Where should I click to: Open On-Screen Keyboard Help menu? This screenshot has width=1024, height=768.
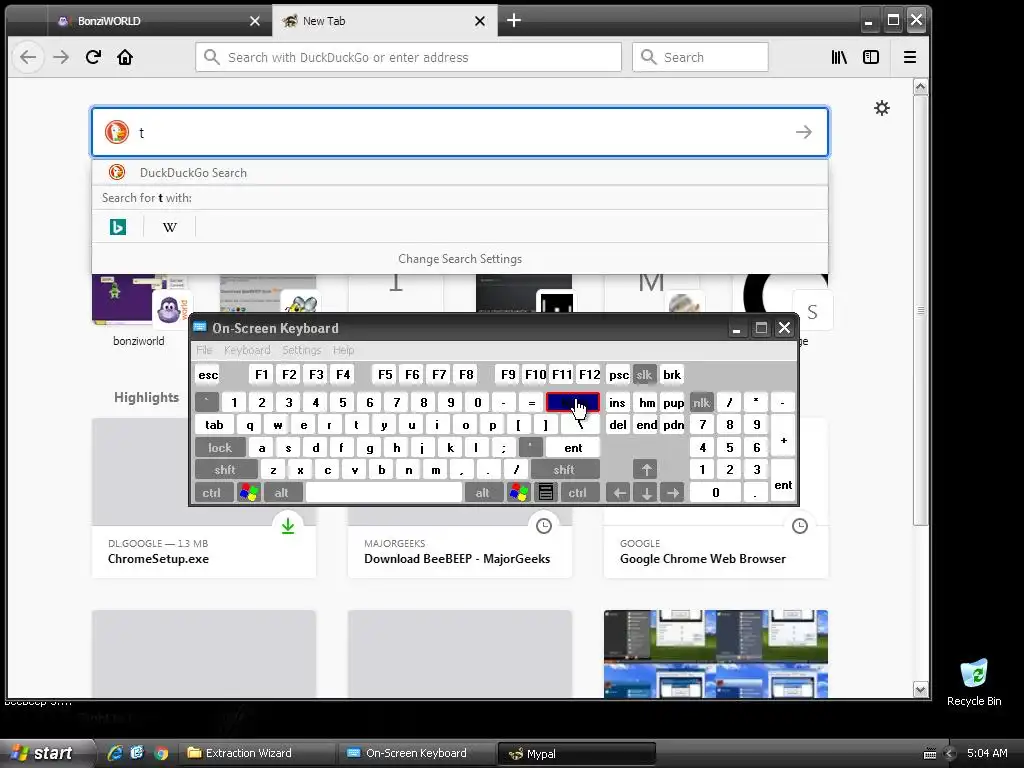(344, 350)
